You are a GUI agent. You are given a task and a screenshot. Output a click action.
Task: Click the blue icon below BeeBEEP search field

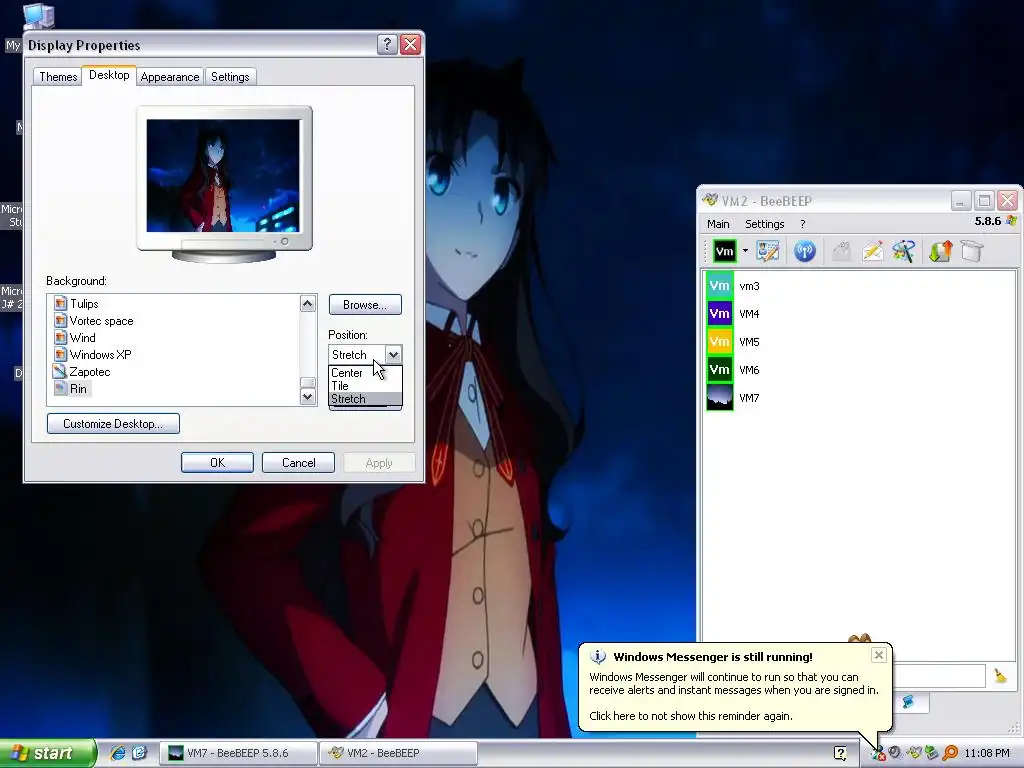click(x=908, y=702)
